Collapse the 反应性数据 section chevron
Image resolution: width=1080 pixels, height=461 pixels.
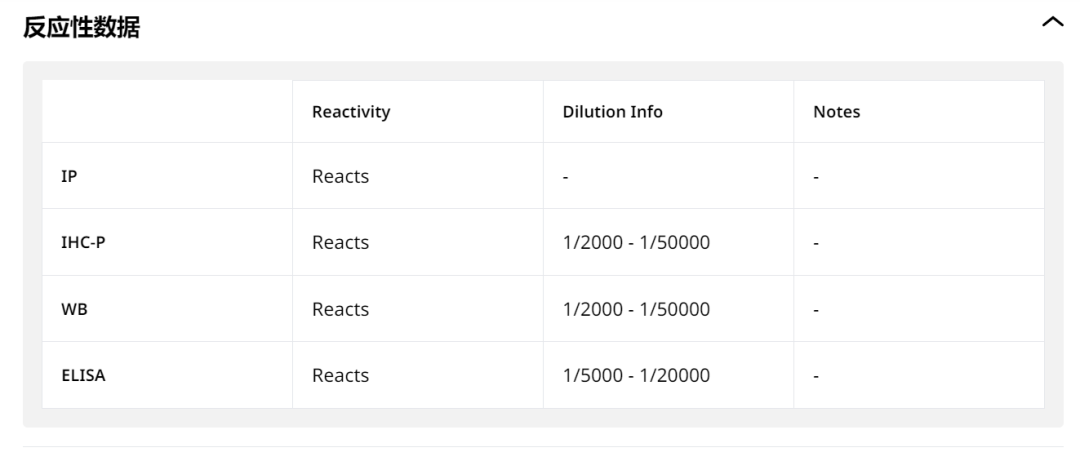pyautogui.click(x=1052, y=22)
